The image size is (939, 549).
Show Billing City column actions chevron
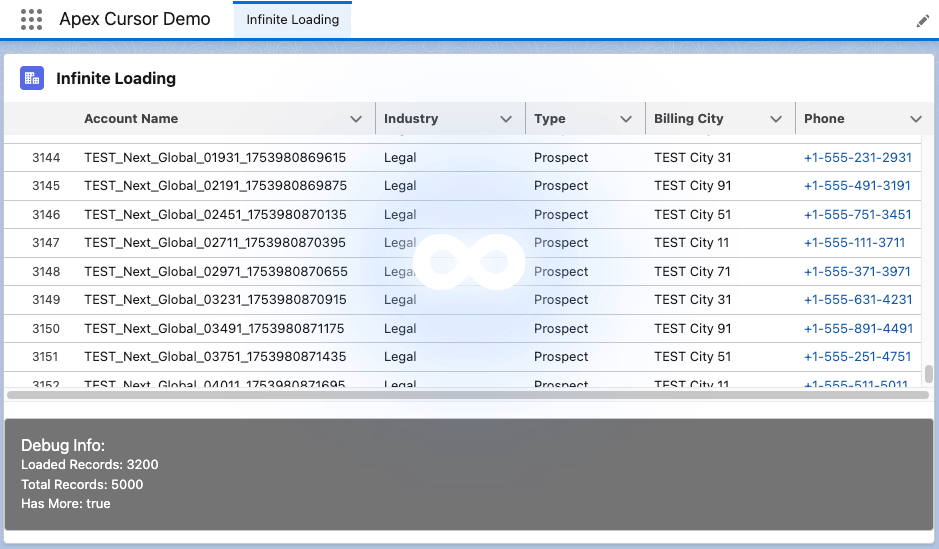click(776, 119)
